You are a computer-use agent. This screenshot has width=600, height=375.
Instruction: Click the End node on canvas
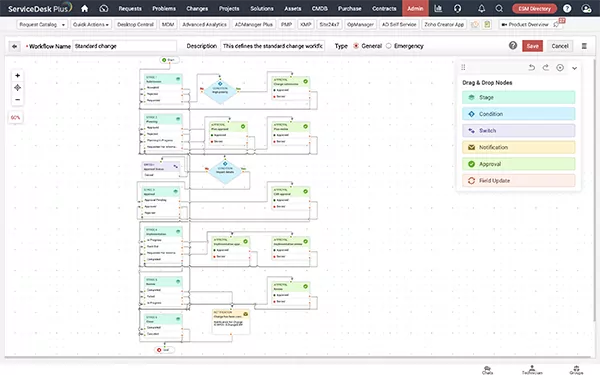(164, 350)
